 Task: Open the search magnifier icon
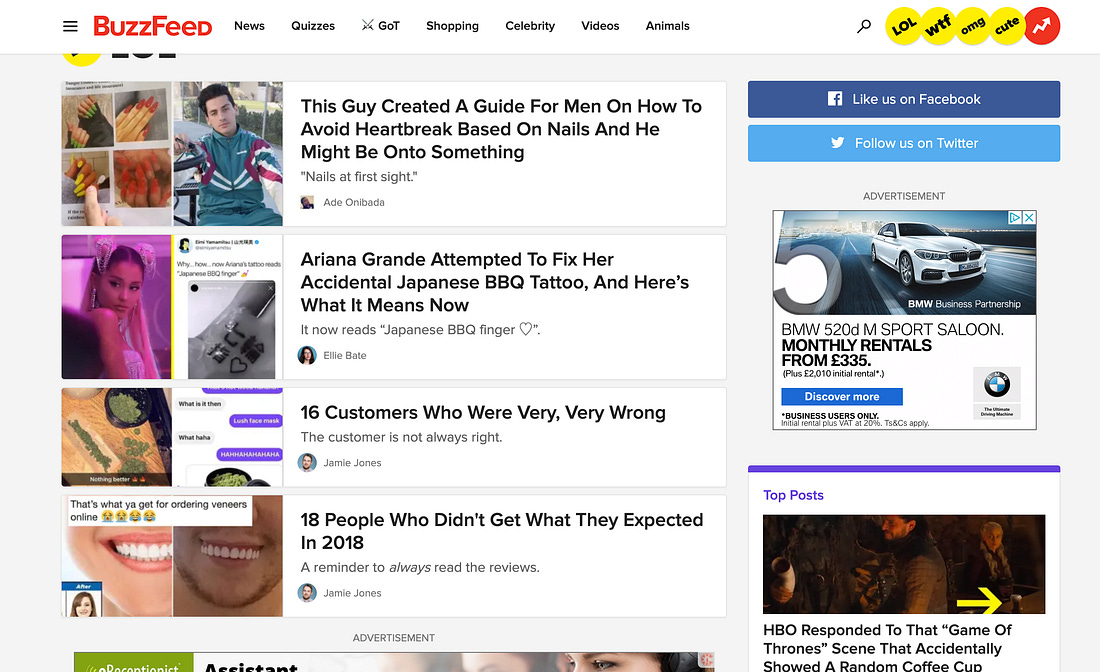865,26
